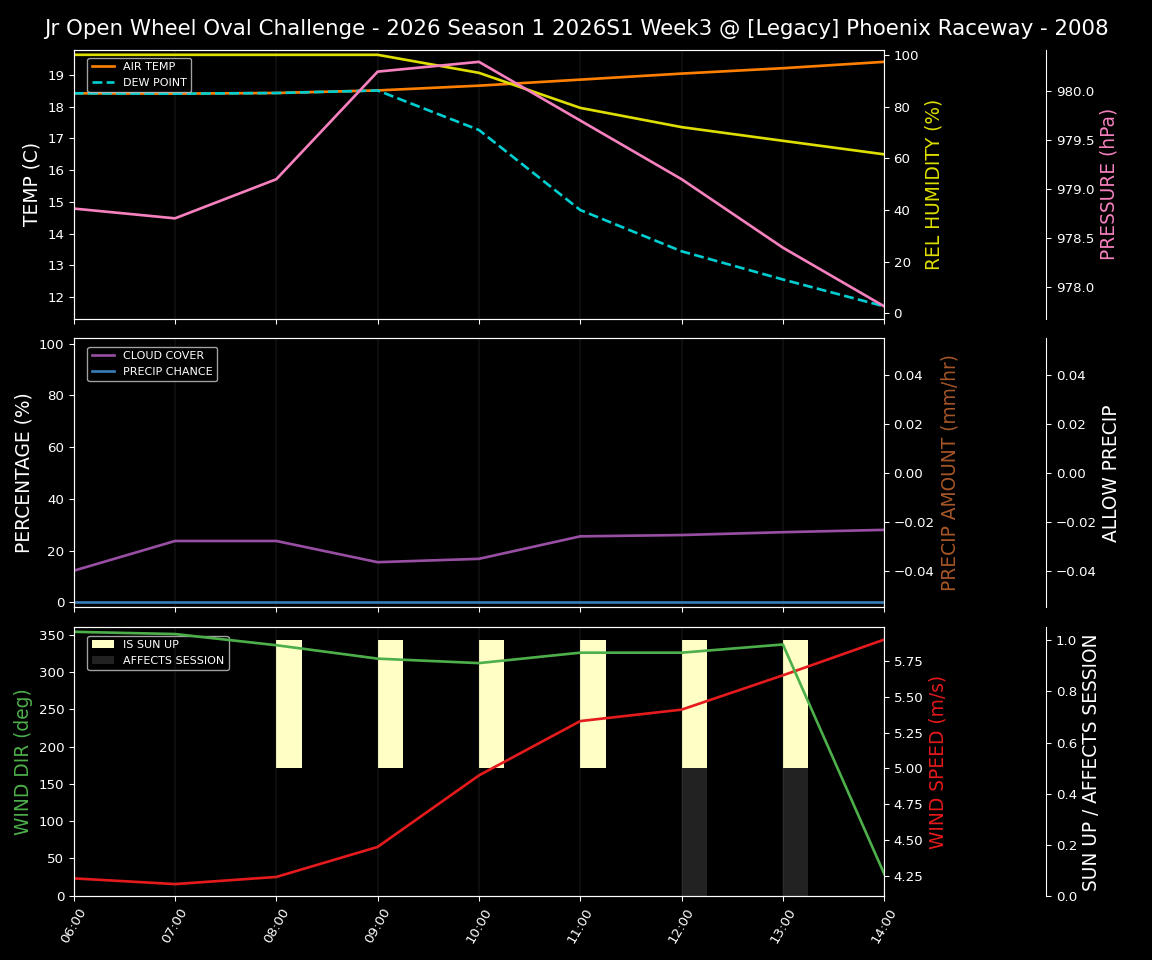Click the yellow sun-up bar at 12:00
Screen dimensions: 1152x960
[x=694, y=700]
